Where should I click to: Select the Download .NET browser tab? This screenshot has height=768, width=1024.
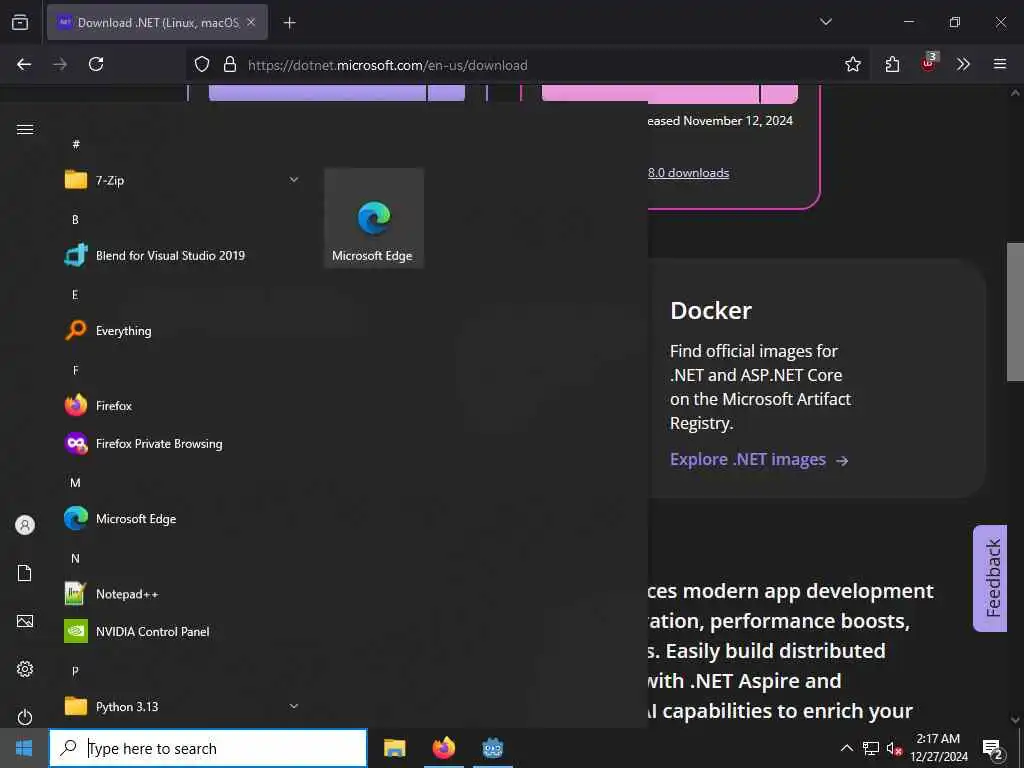coord(157,22)
